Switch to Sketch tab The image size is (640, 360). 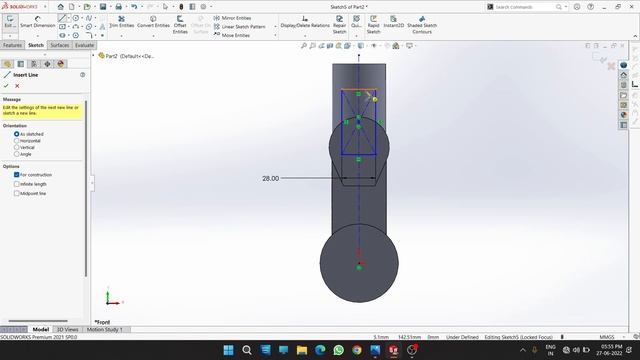point(36,45)
